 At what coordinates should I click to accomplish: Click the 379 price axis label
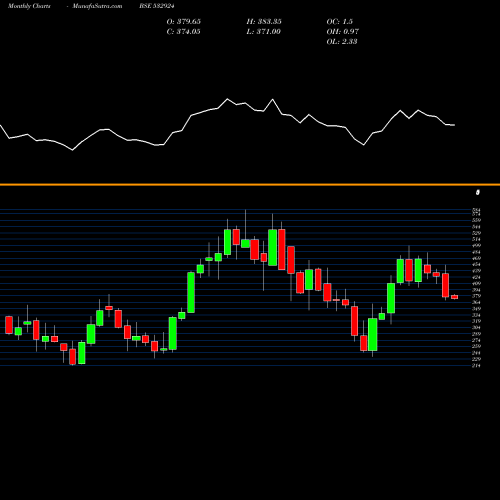[476, 296]
